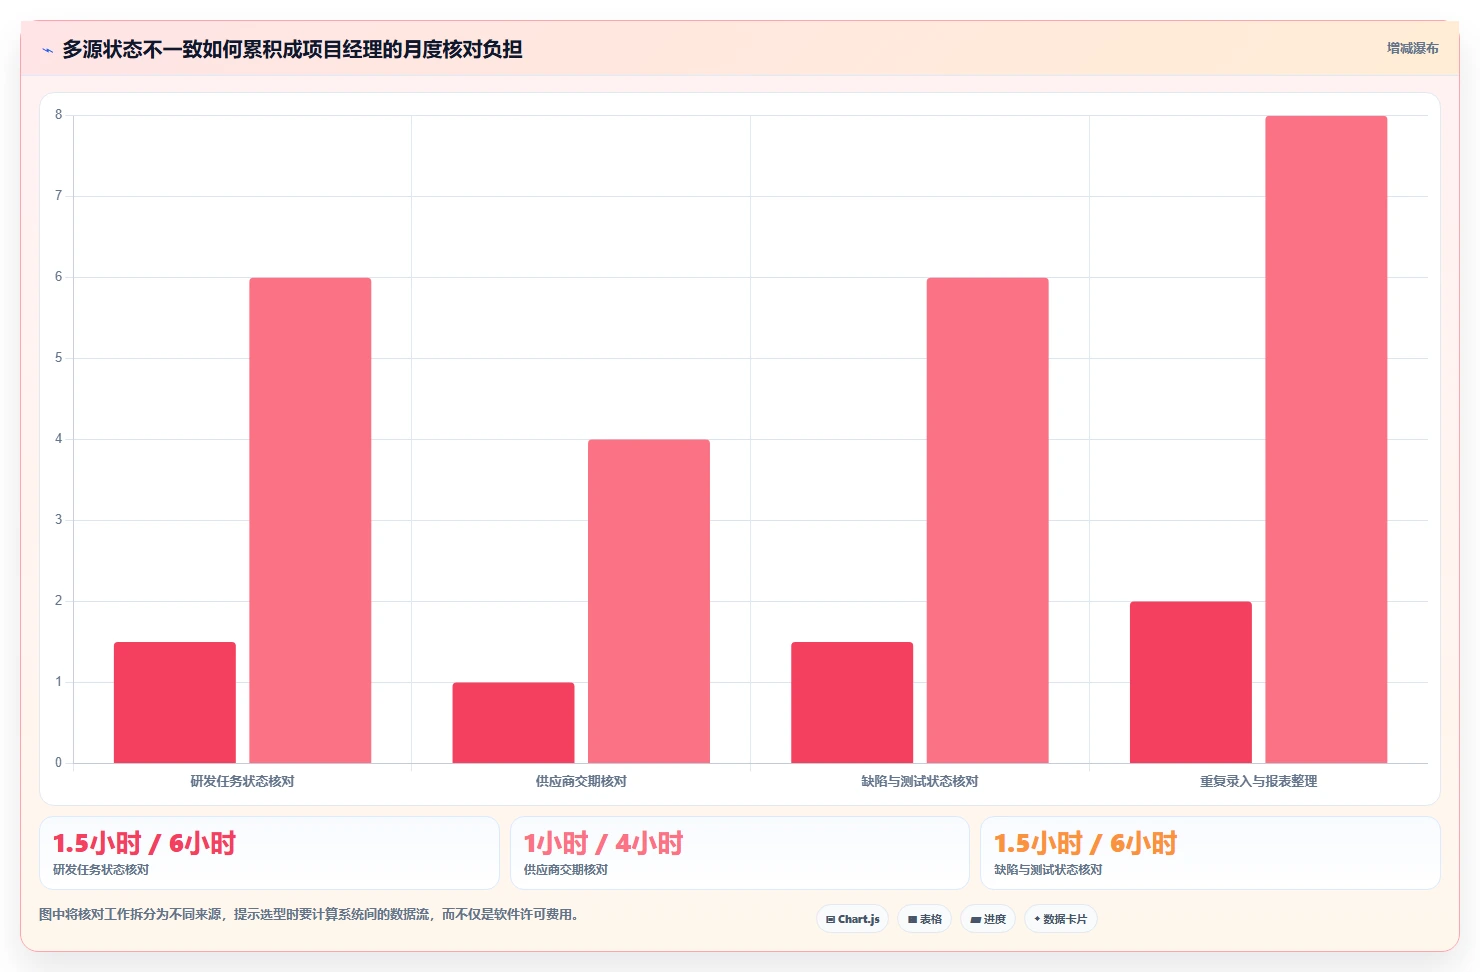The image size is (1480, 972).
Task: Click the chart title 多源状态不一致如何累积成项目经理的月度核对负担
Action: [x=292, y=49]
